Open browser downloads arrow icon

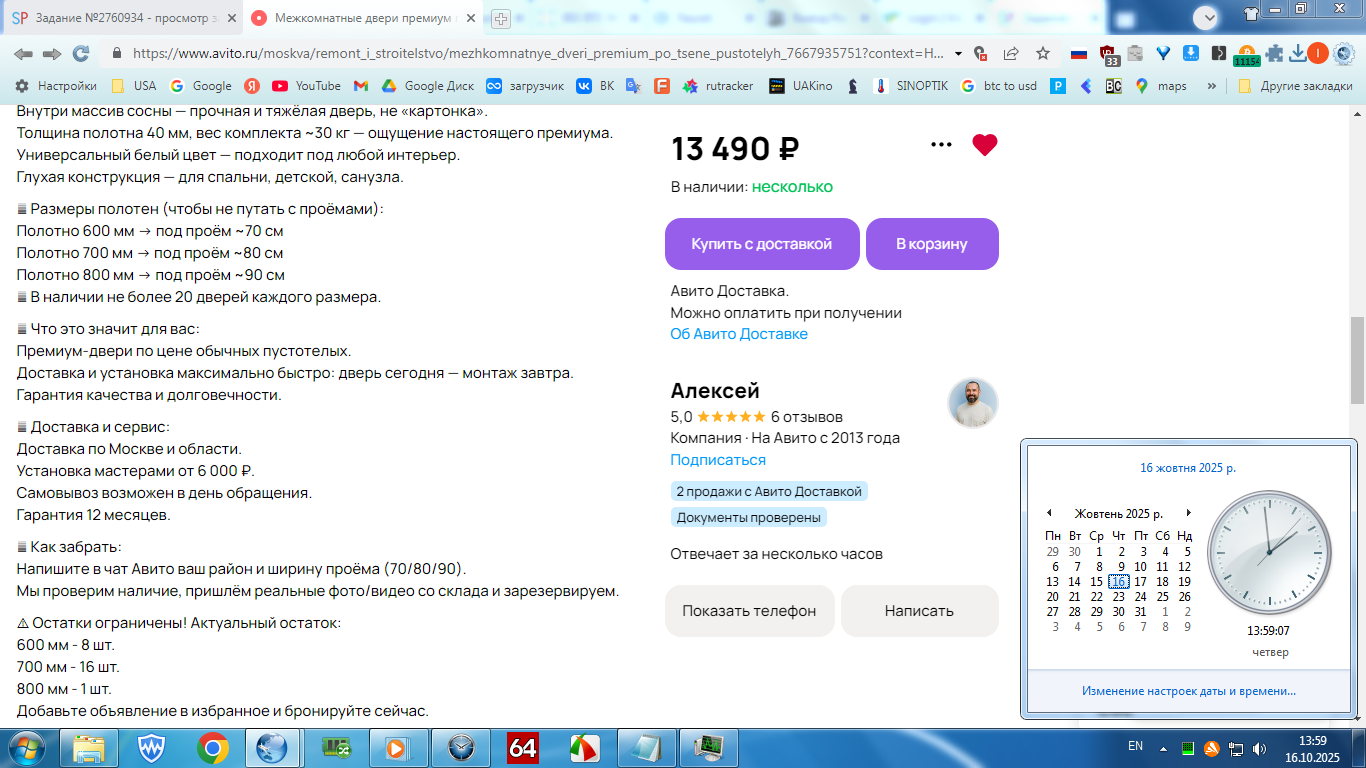[x=1298, y=54]
